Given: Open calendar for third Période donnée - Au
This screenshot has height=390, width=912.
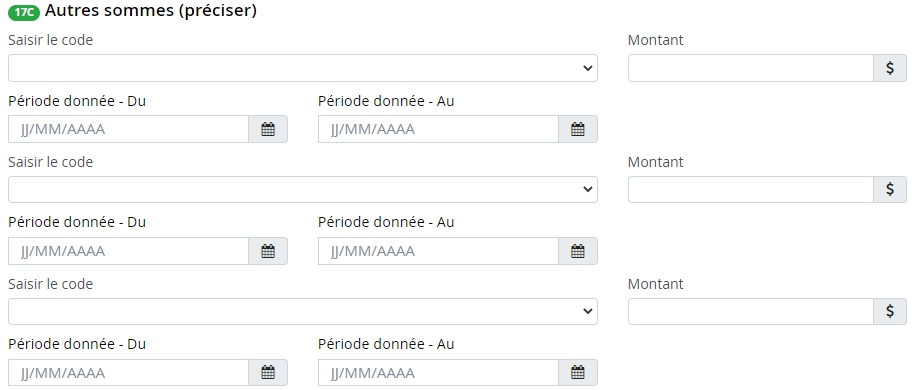Looking at the screenshot, I should pos(578,373).
